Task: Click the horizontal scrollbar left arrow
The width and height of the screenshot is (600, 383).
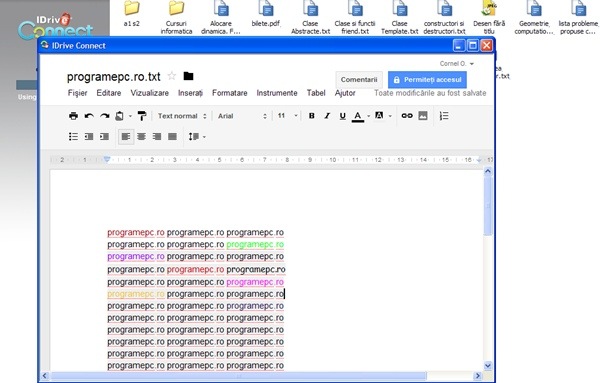Action: (x=45, y=376)
